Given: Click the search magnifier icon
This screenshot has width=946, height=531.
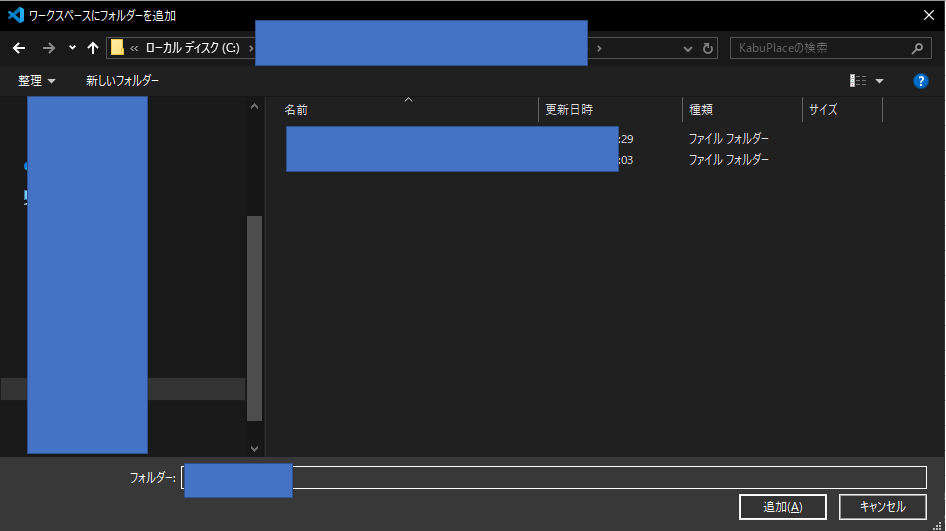Looking at the screenshot, I should [917, 48].
